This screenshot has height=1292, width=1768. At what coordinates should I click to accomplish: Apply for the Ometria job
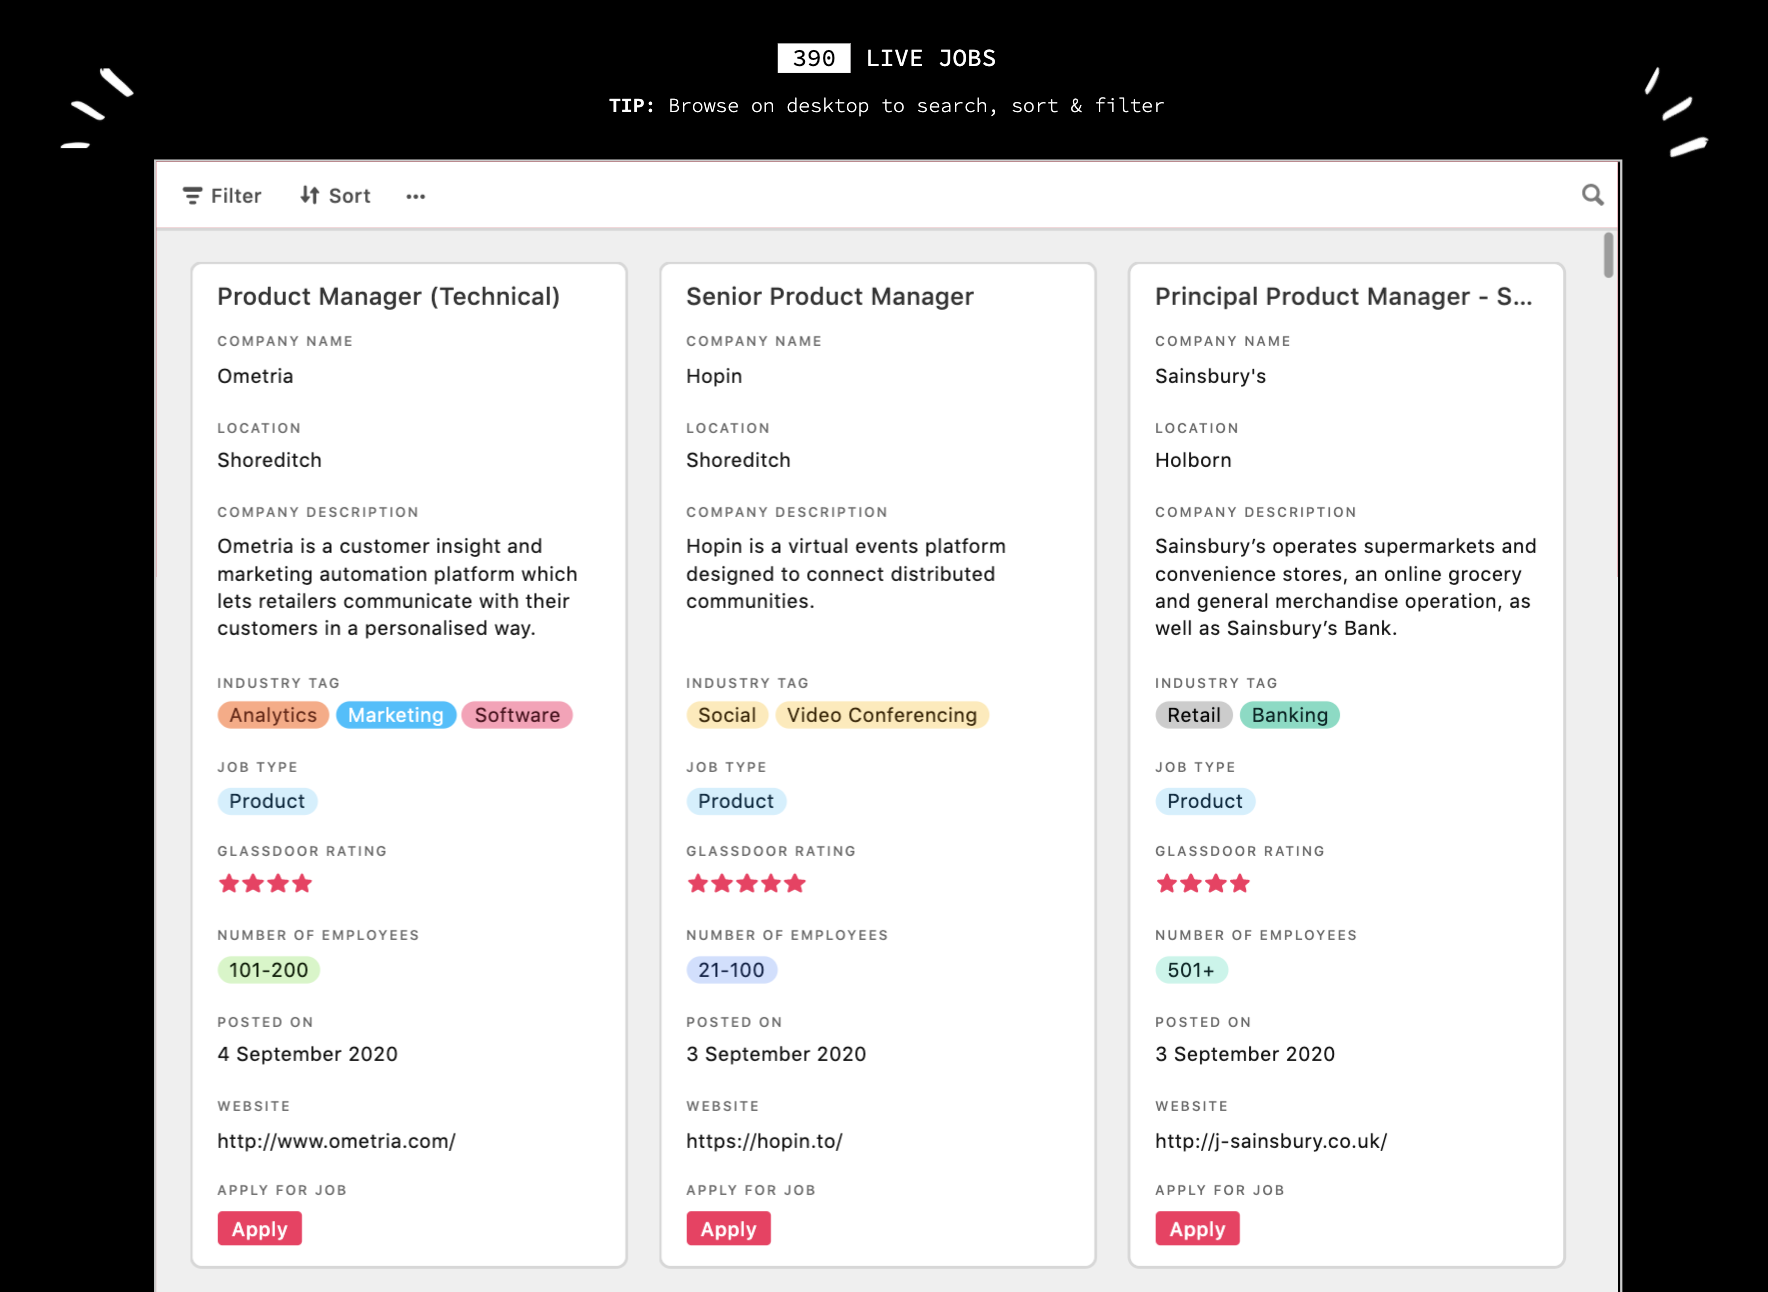click(x=260, y=1229)
